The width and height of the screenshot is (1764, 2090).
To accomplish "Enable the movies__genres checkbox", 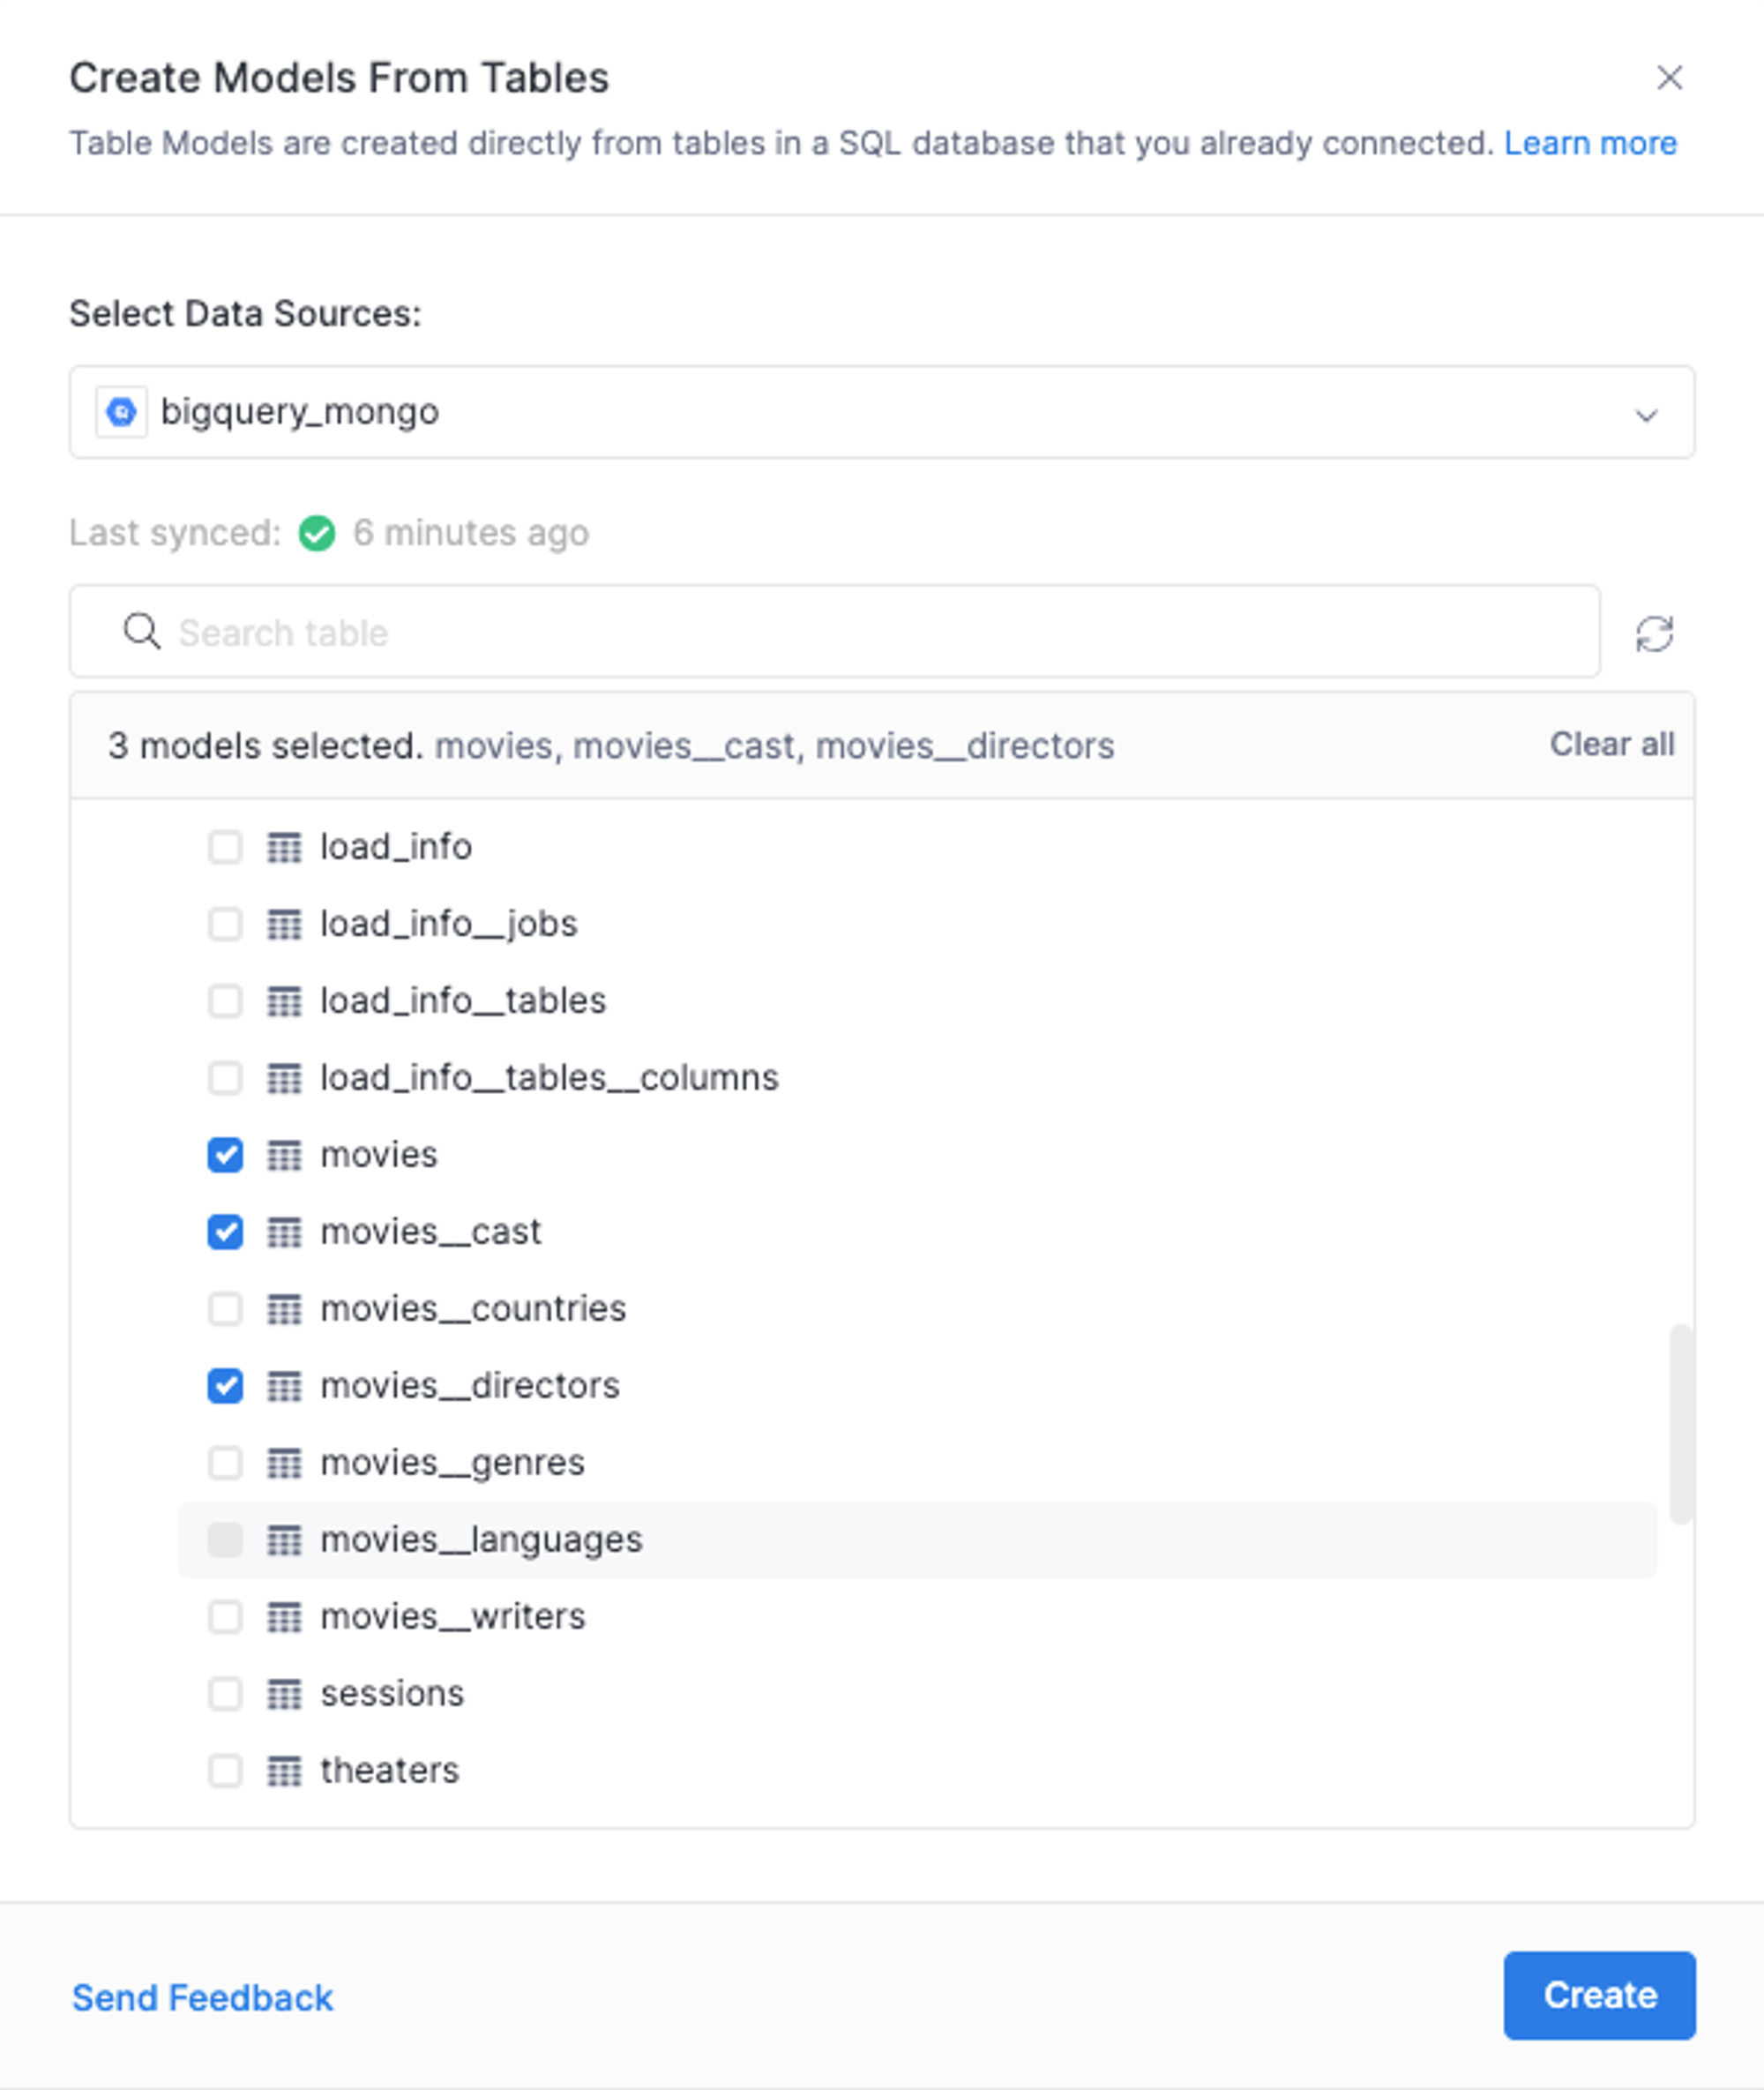I will (225, 1464).
